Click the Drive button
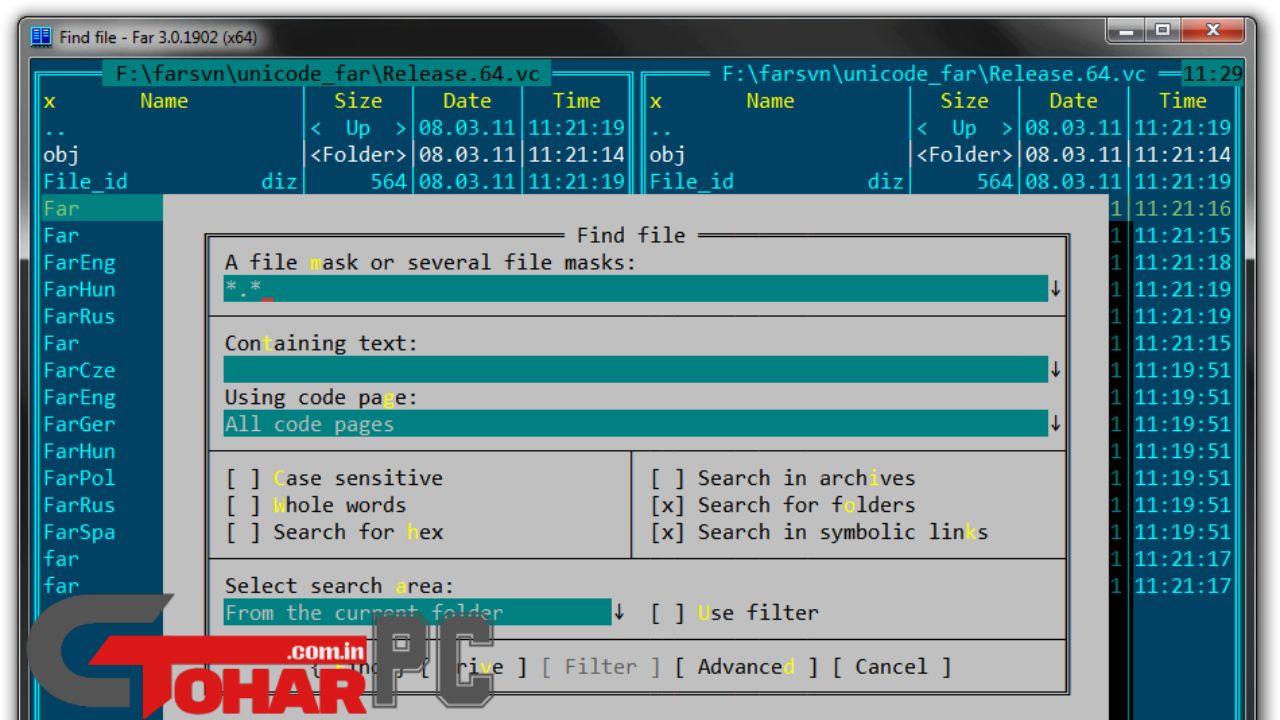Viewport: 1280px width, 720px height. tap(474, 667)
